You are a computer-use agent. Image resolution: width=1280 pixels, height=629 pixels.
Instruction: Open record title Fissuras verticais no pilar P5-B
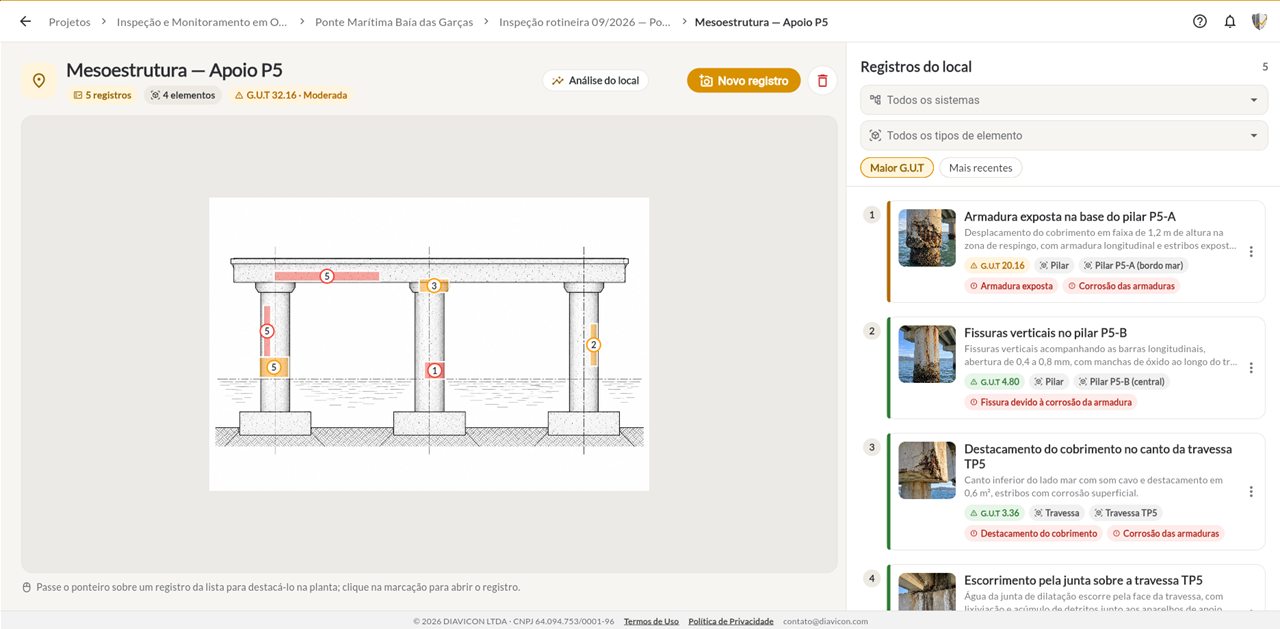(x=1046, y=332)
